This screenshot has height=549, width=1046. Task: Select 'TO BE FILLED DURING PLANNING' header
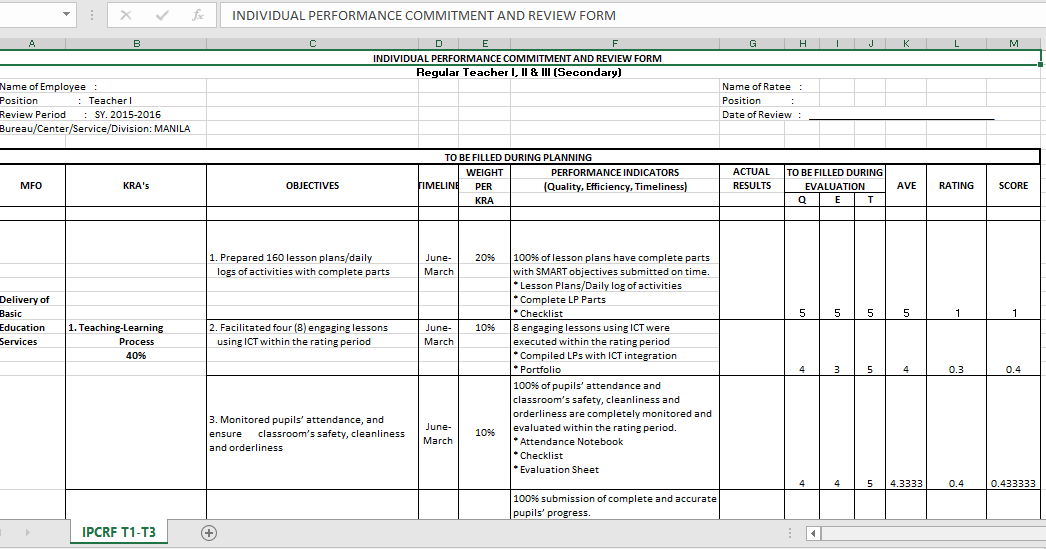[x=518, y=157]
